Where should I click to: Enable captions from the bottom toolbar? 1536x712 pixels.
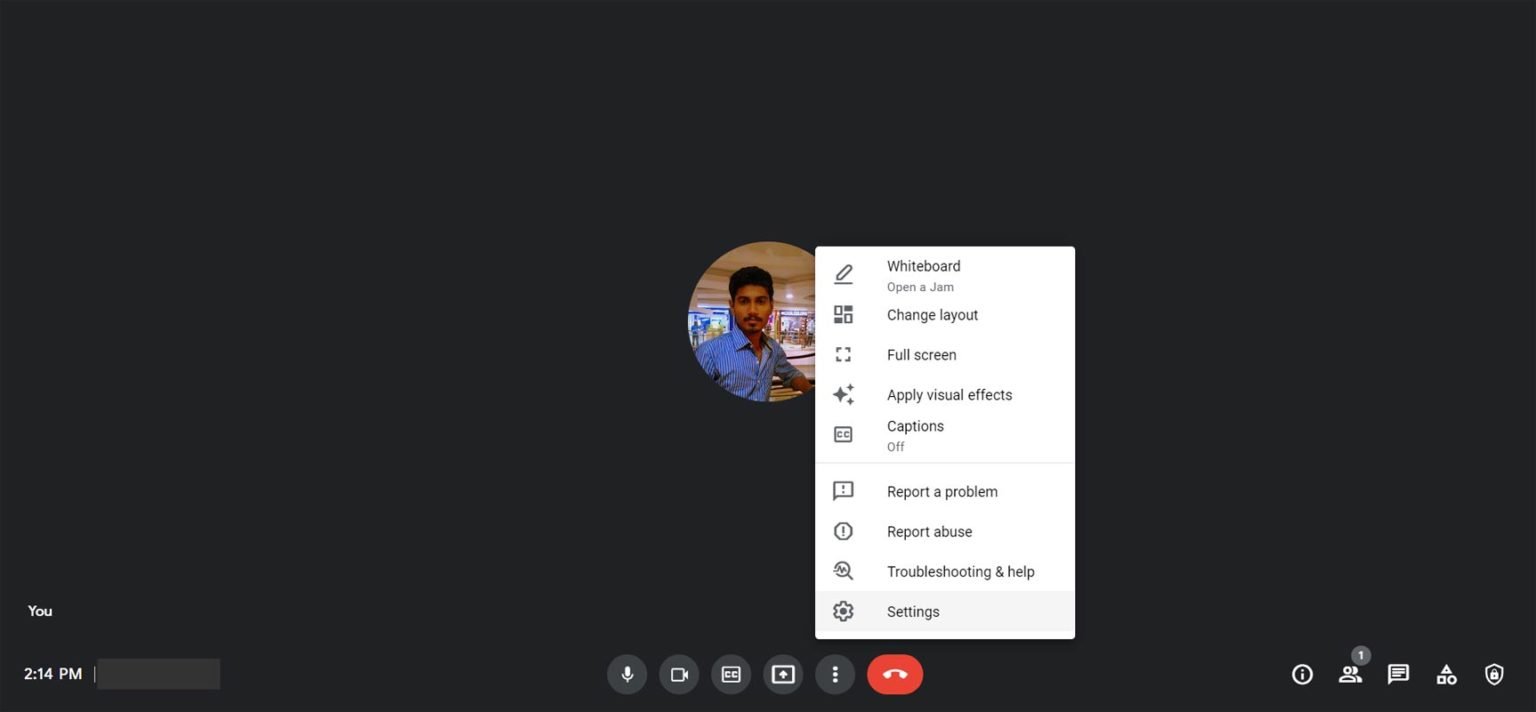point(731,674)
